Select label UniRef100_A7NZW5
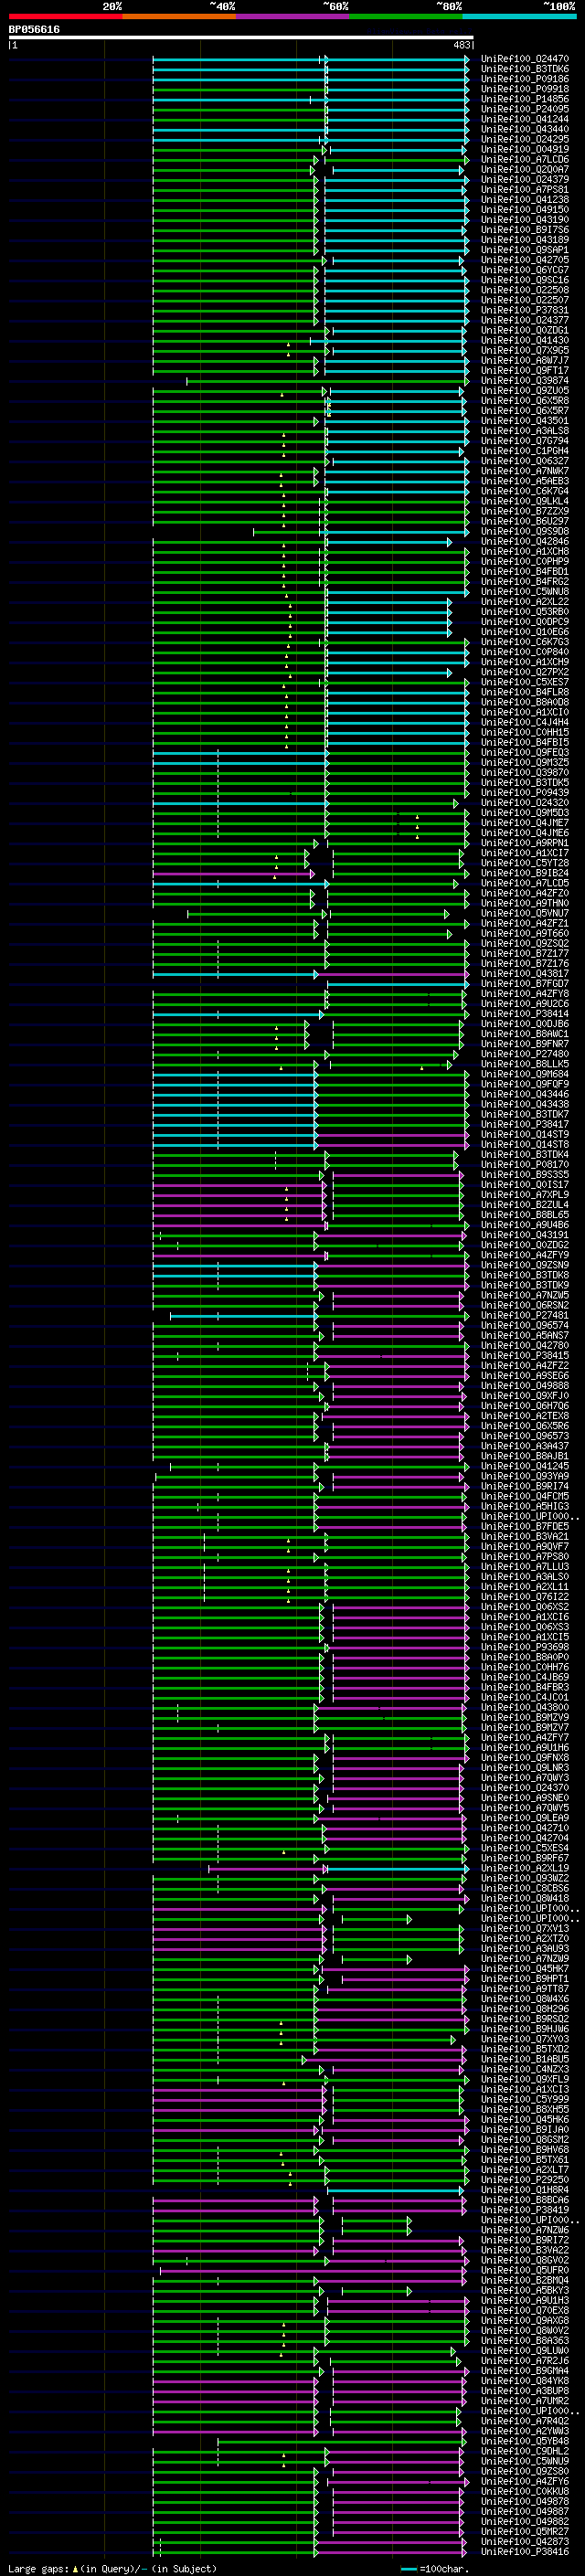This screenshot has height=2576, width=585. [x=525, y=1295]
